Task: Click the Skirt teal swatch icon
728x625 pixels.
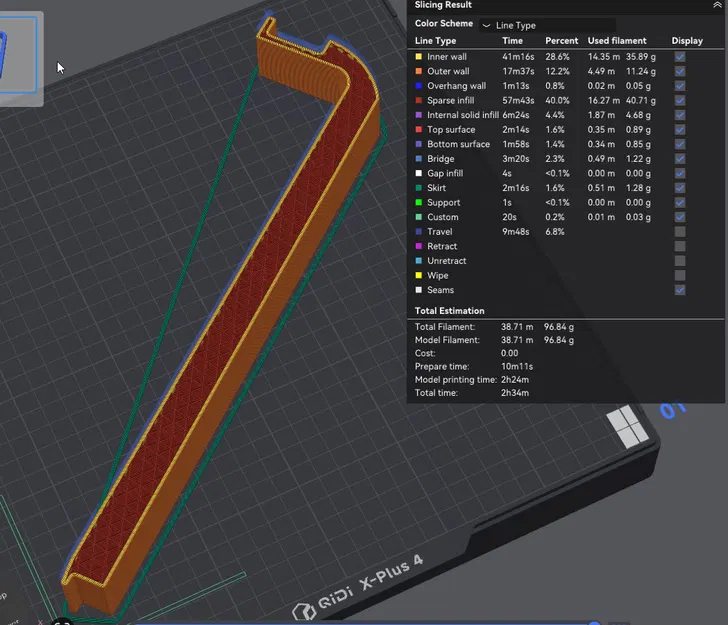Action: [x=418, y=188]
